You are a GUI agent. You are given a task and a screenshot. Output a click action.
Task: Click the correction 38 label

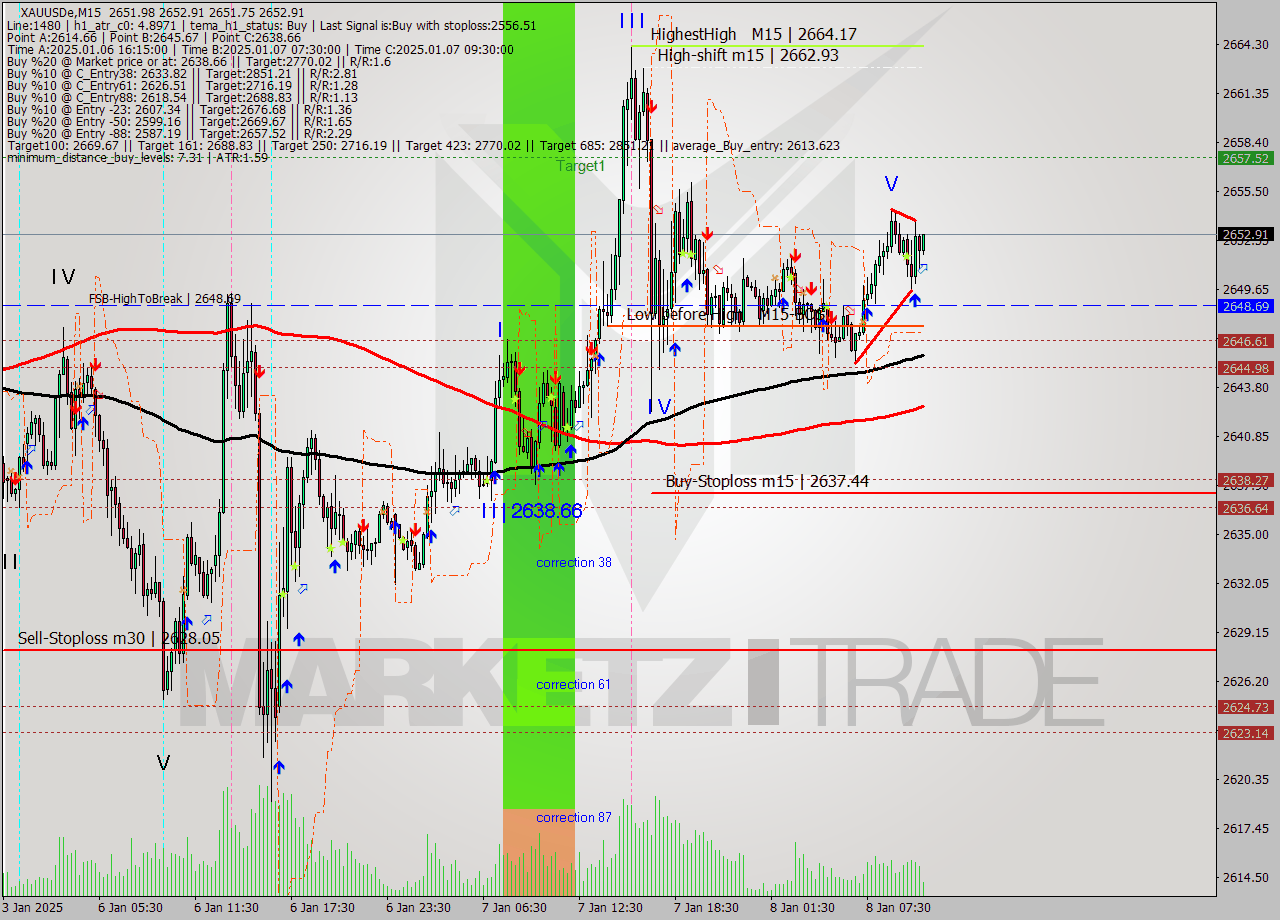tap(574, 563)
